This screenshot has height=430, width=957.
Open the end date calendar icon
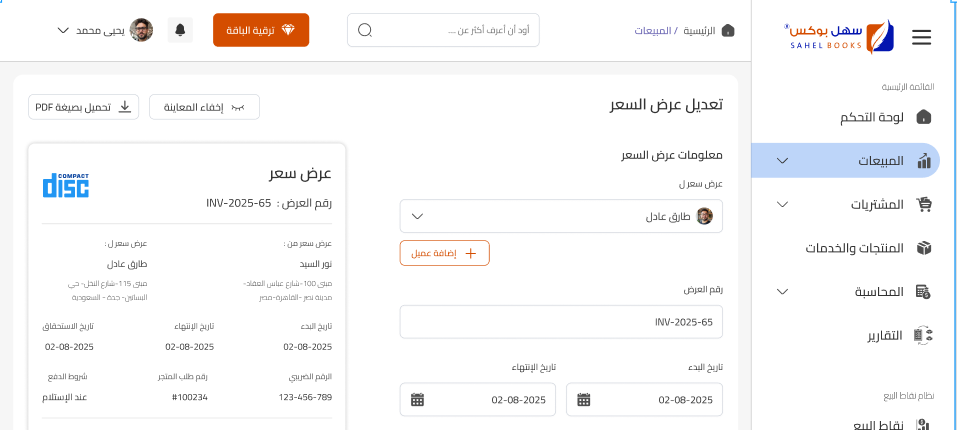pos(417,400)
